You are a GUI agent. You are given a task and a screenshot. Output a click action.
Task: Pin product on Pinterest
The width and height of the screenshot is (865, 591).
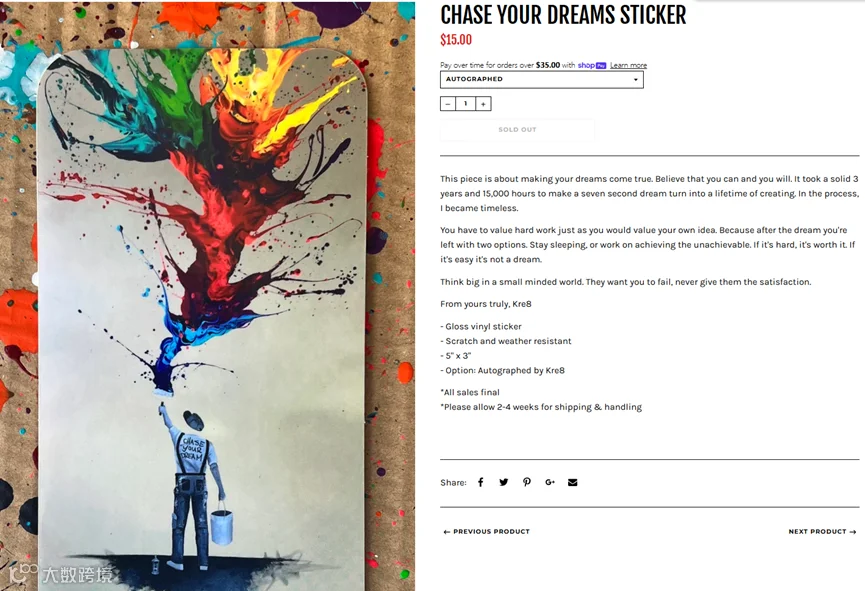coord(527,482)
